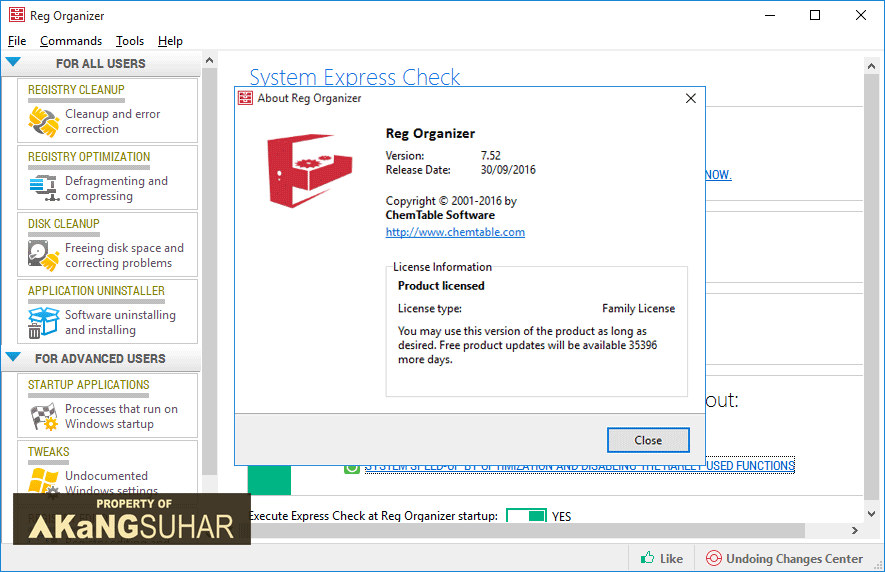Click the Application Uninstaller box icon
This screenshot has height=572, width=885.
click(x=43, y=322)
